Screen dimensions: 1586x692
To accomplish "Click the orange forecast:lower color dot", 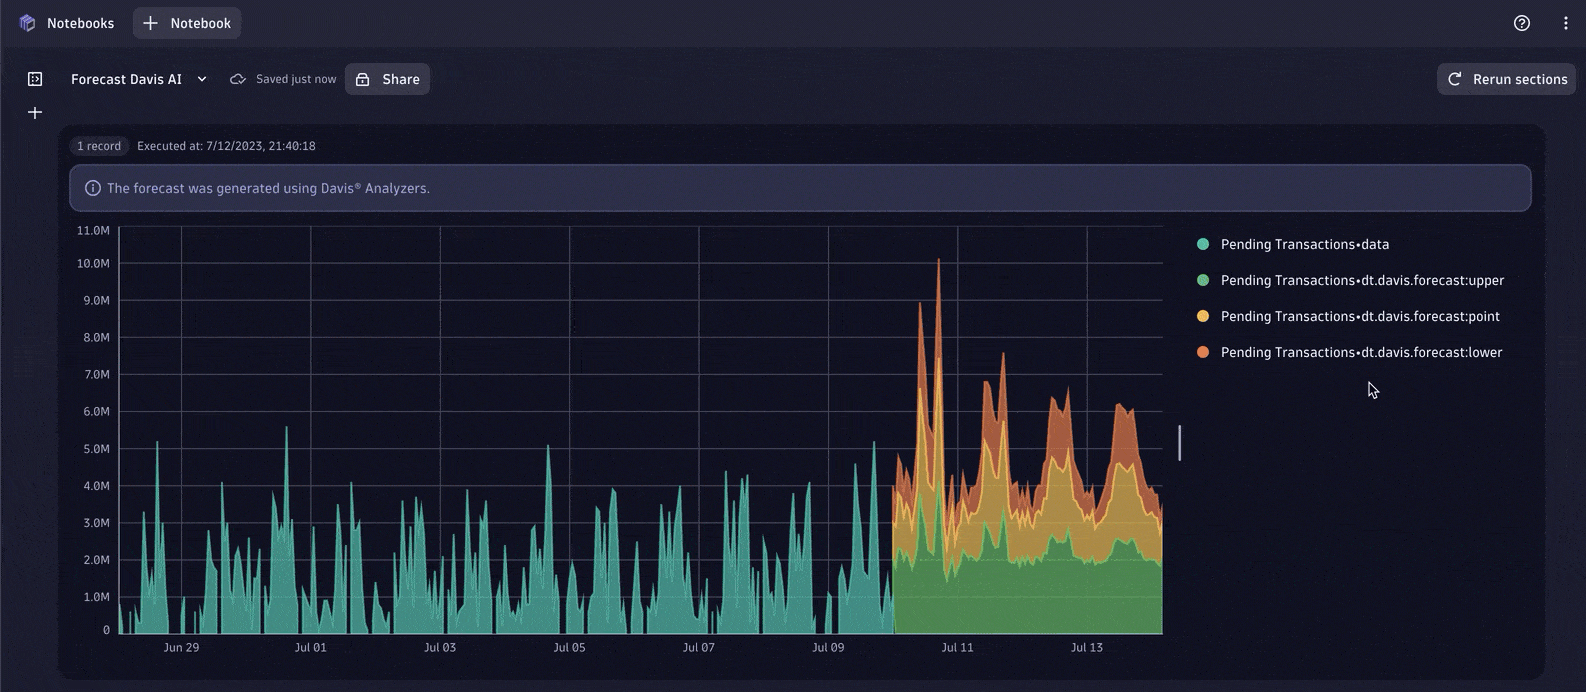I will coord(1203,352).
